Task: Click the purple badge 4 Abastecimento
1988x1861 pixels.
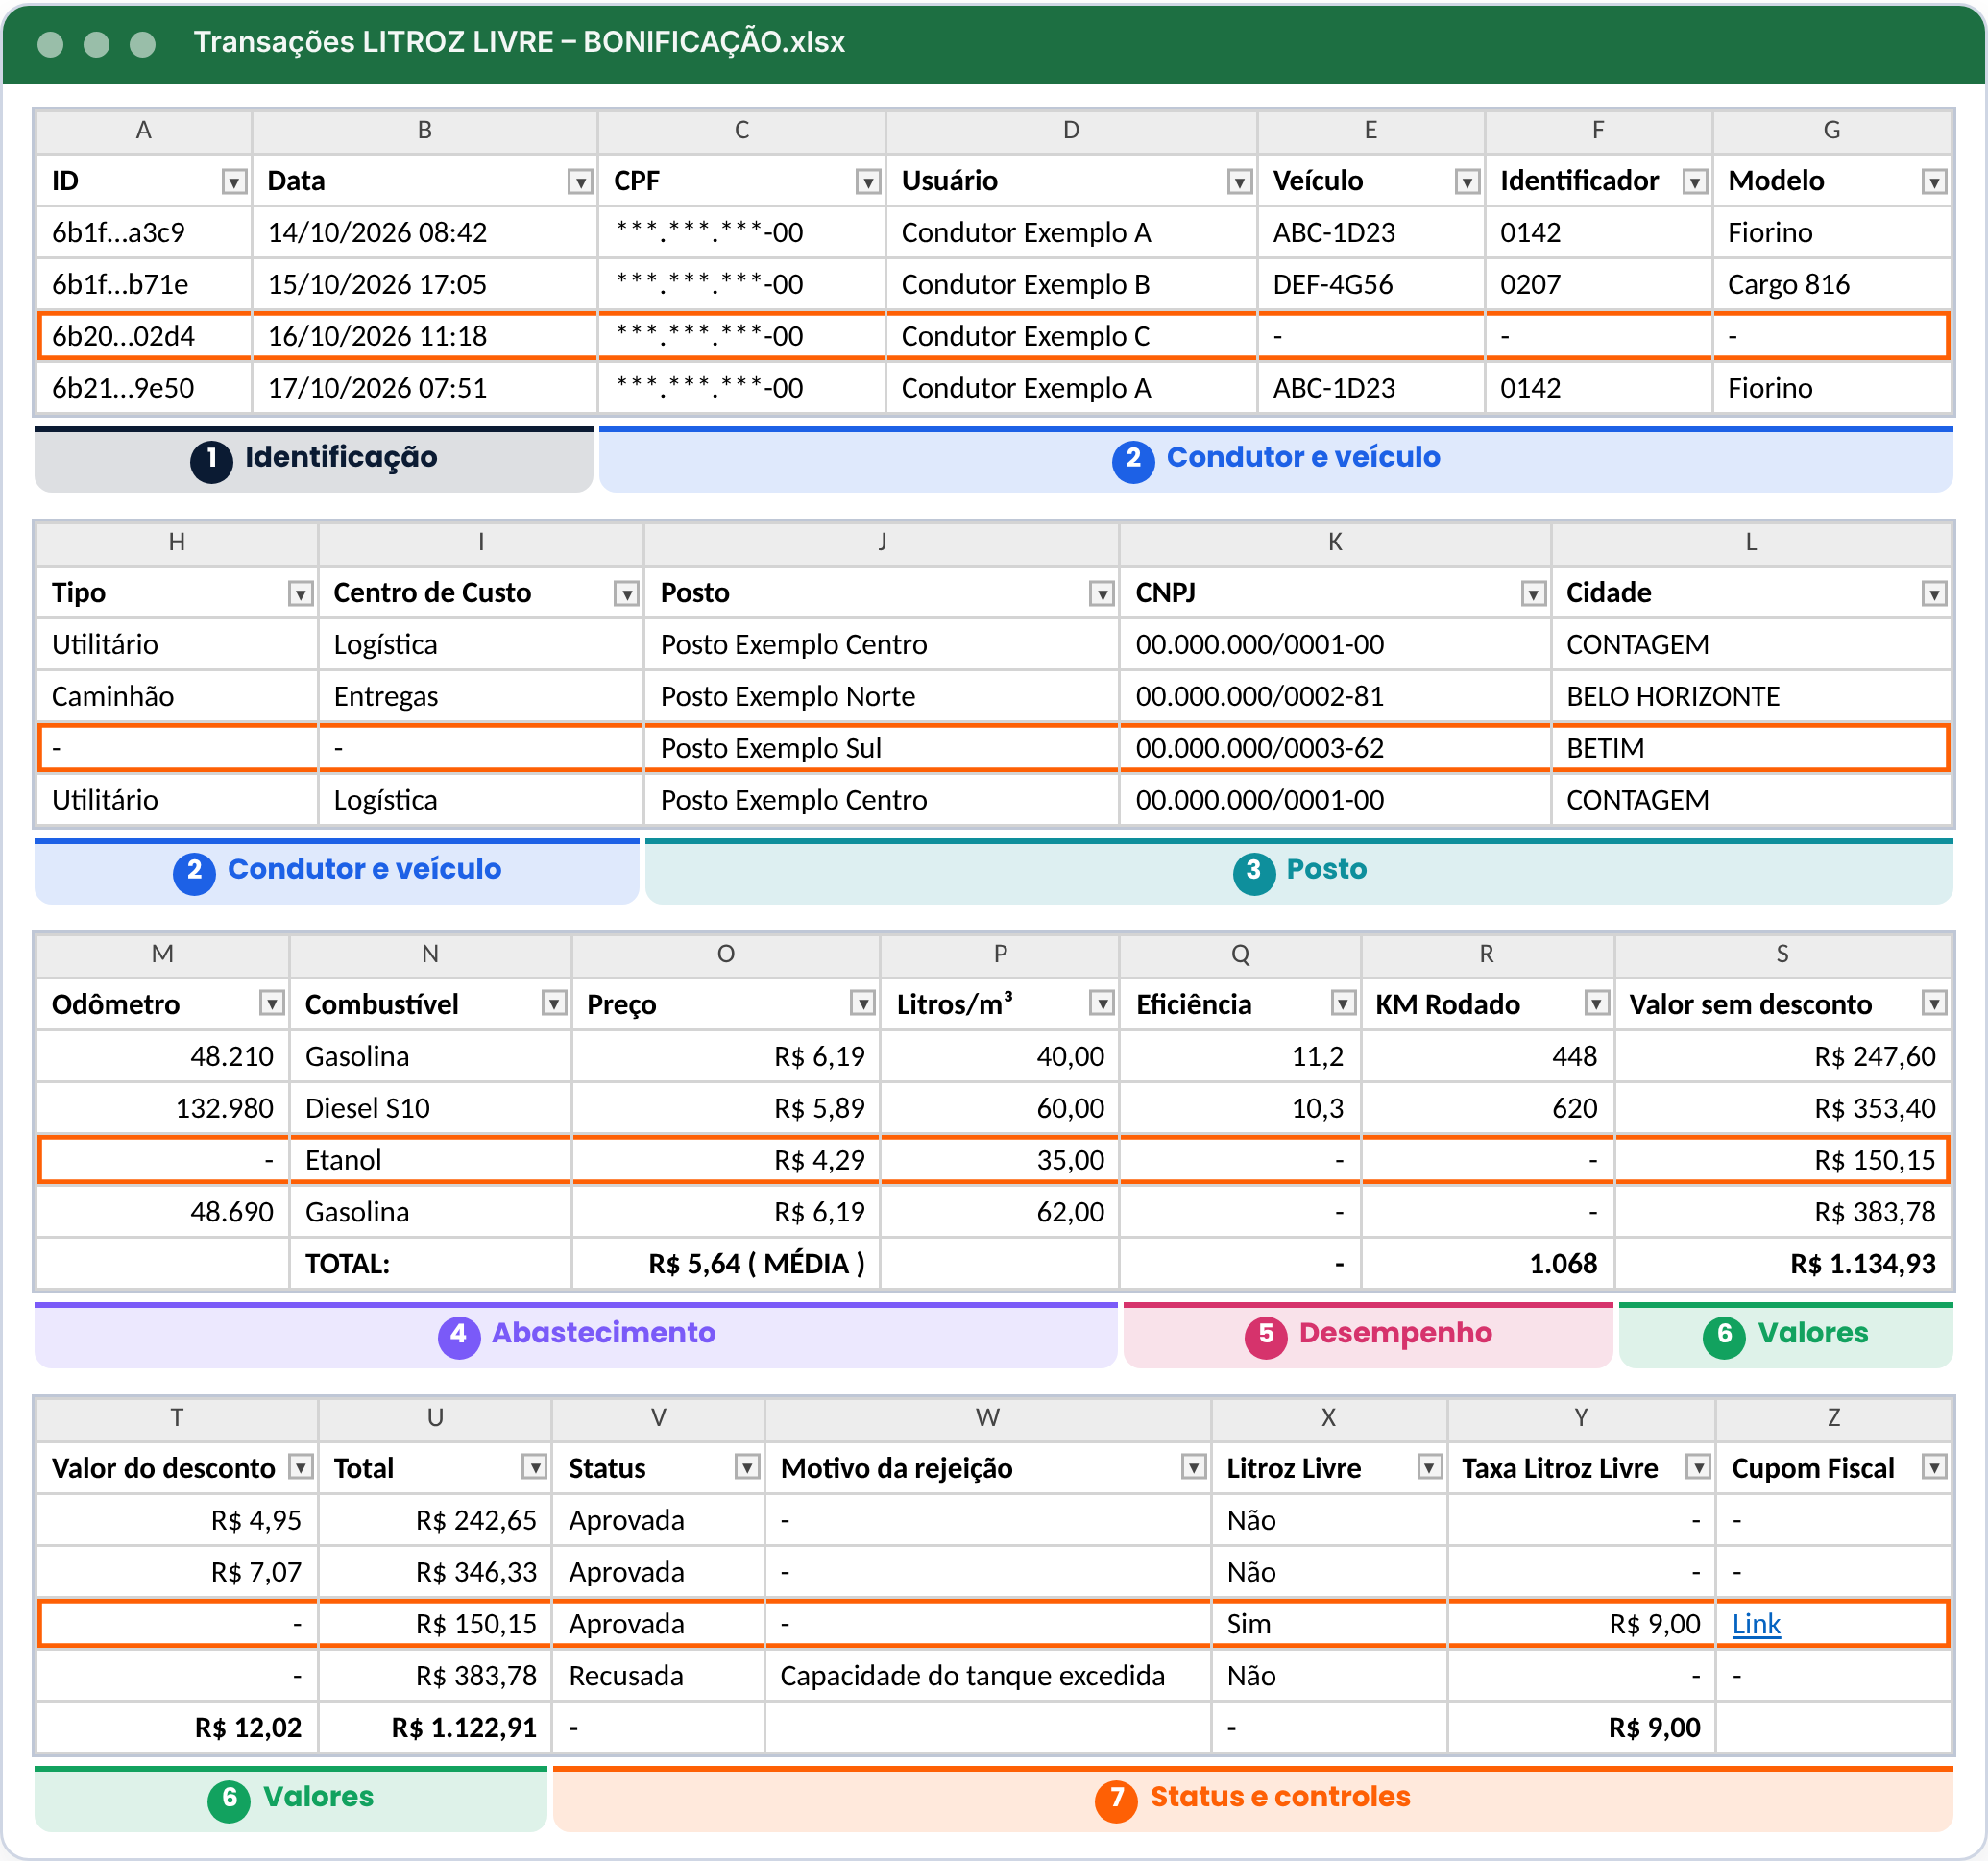Action: point(459,1337)
